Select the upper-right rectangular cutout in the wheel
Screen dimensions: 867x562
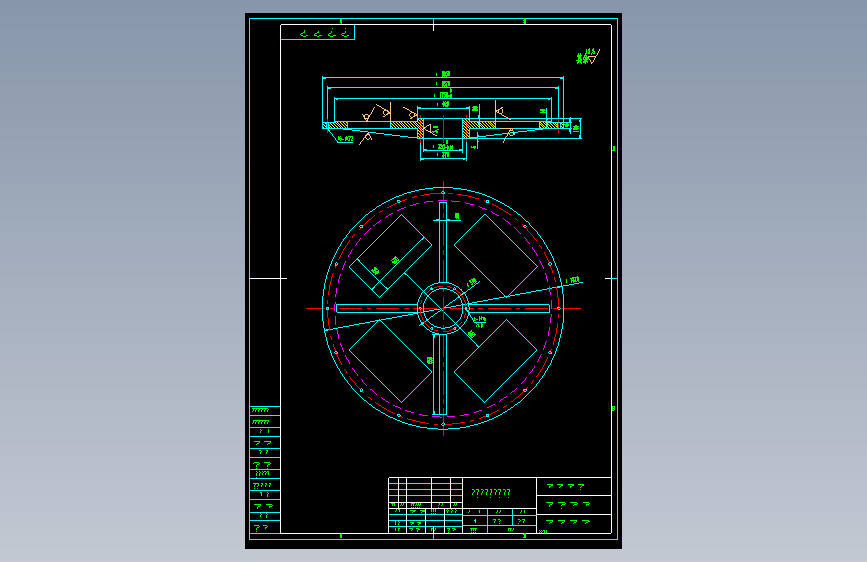(x=495, y=256)
